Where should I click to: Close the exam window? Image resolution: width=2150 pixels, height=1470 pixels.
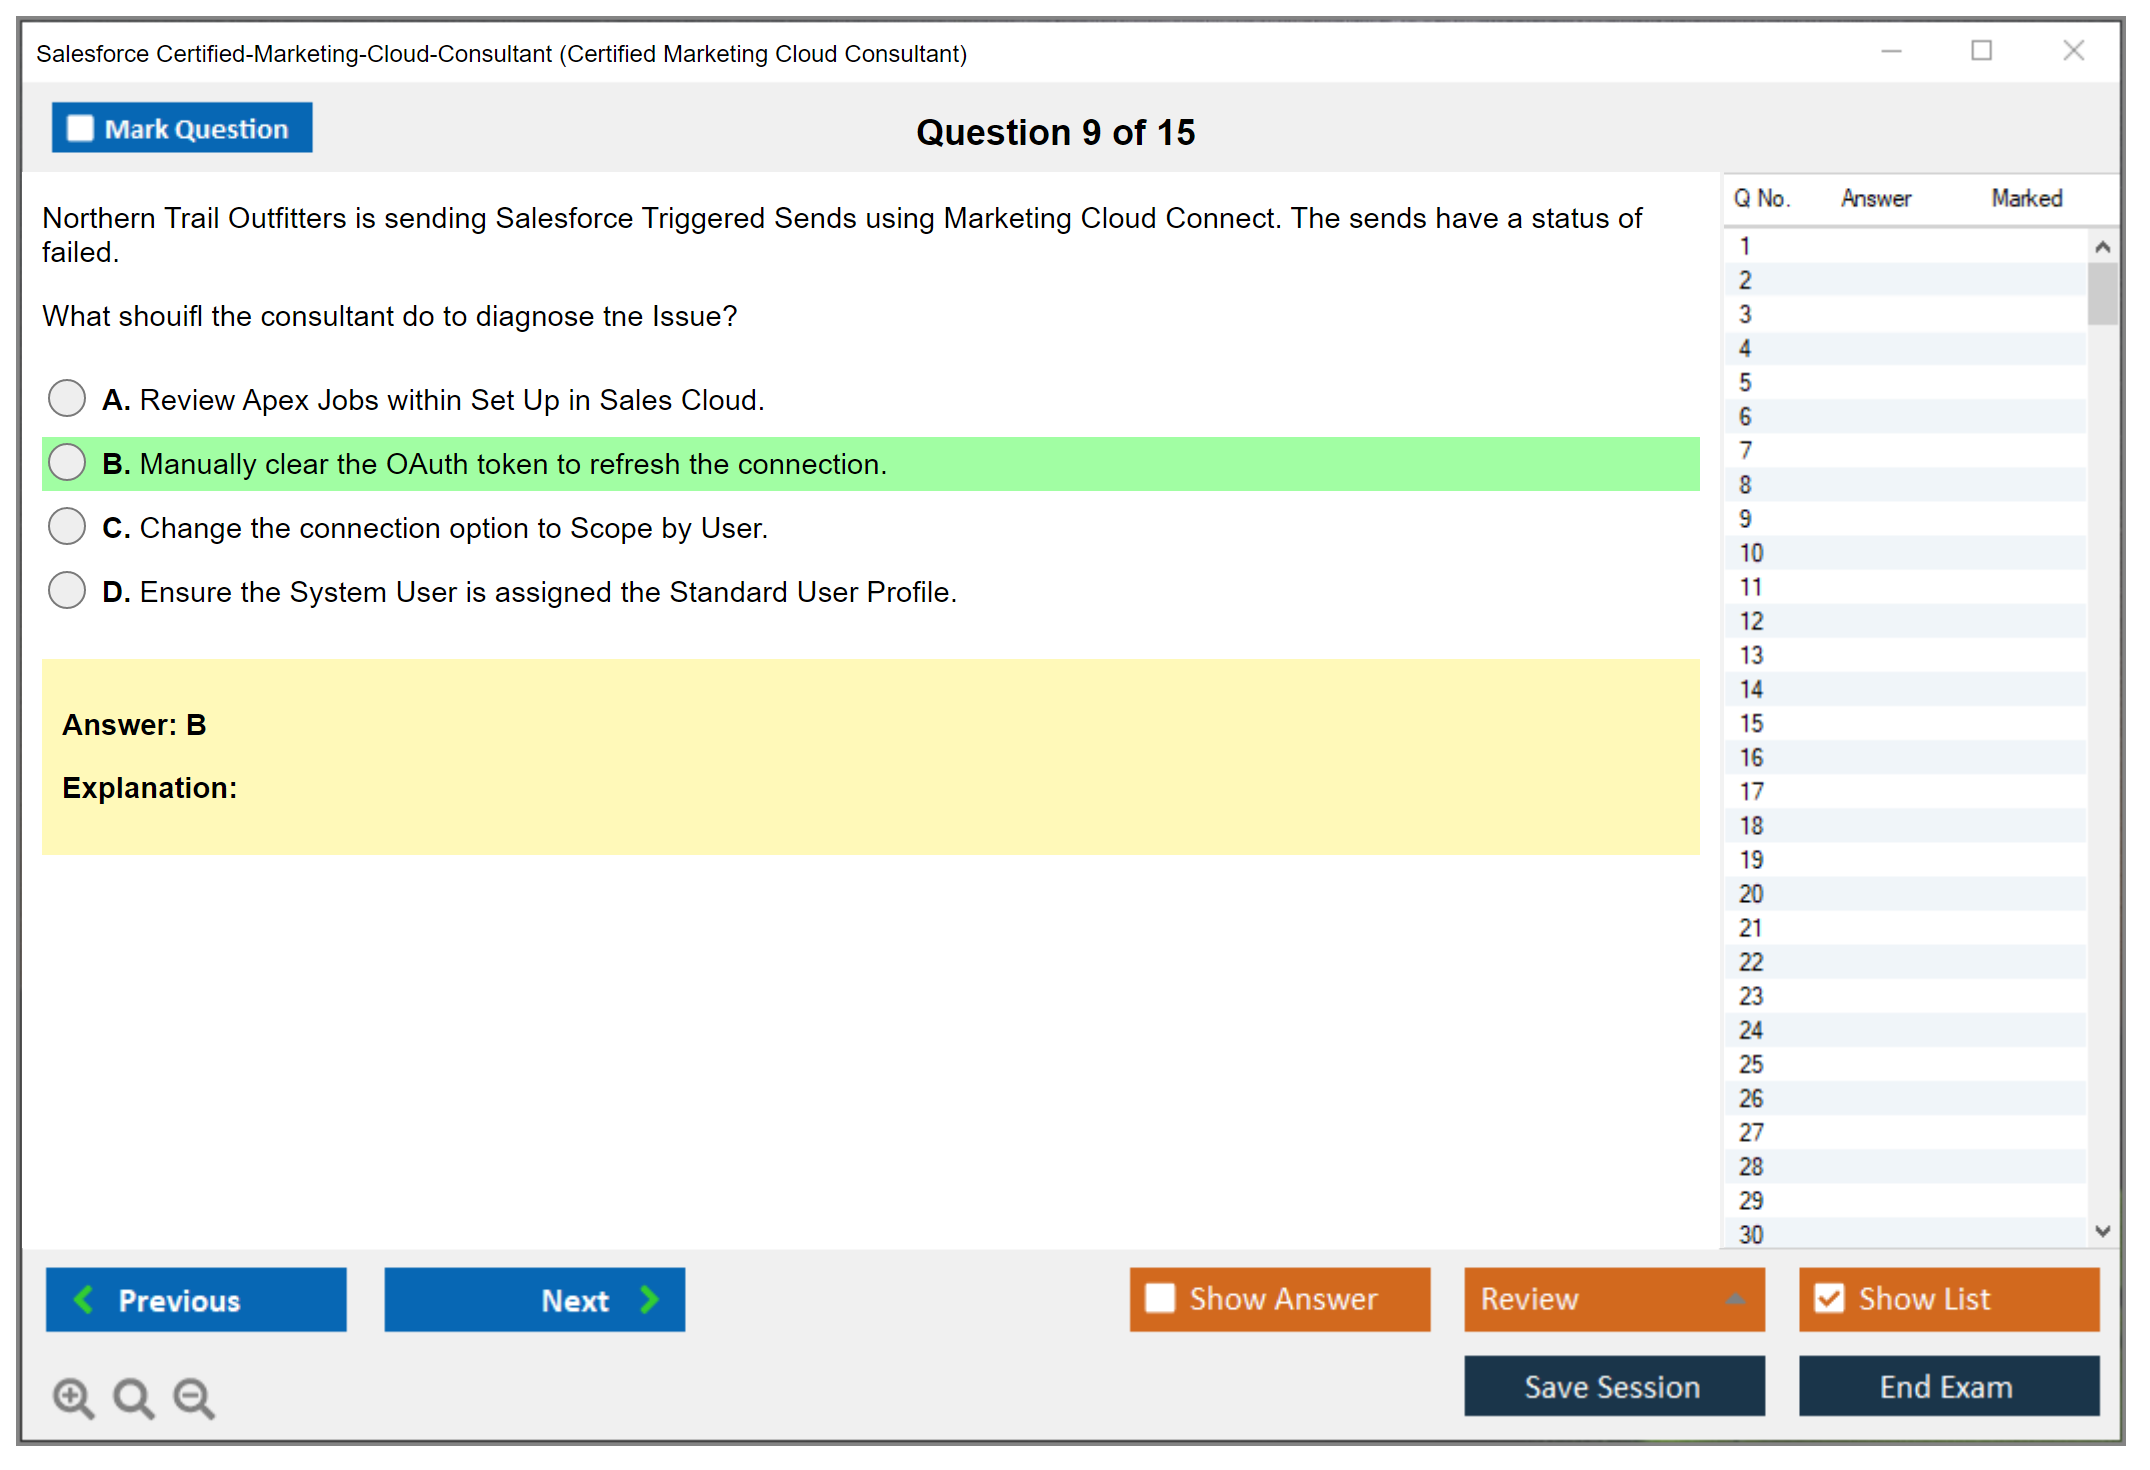(x=2073, y=51)
